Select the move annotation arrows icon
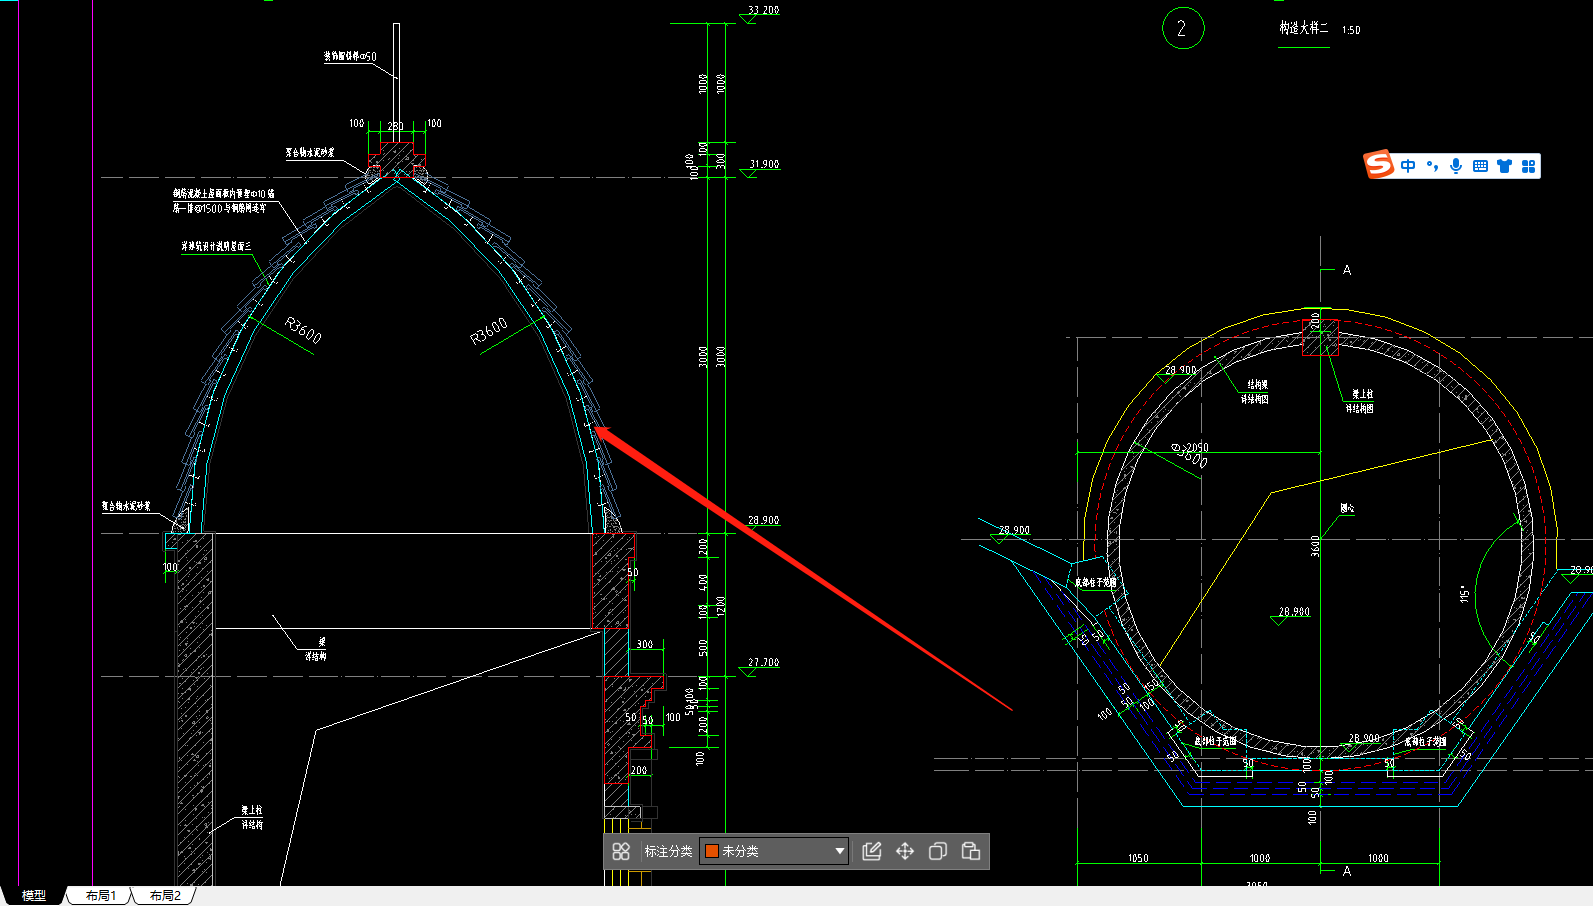 (905, 851)
